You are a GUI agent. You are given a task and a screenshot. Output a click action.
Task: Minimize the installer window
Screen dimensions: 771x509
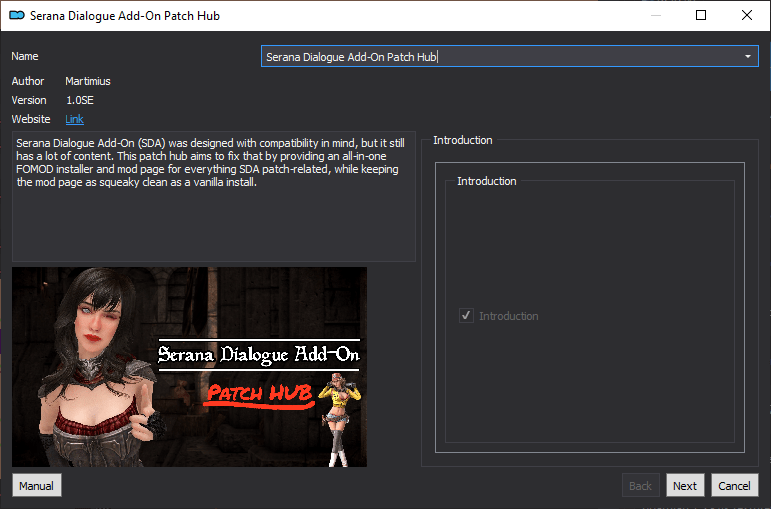click(656, 15)
